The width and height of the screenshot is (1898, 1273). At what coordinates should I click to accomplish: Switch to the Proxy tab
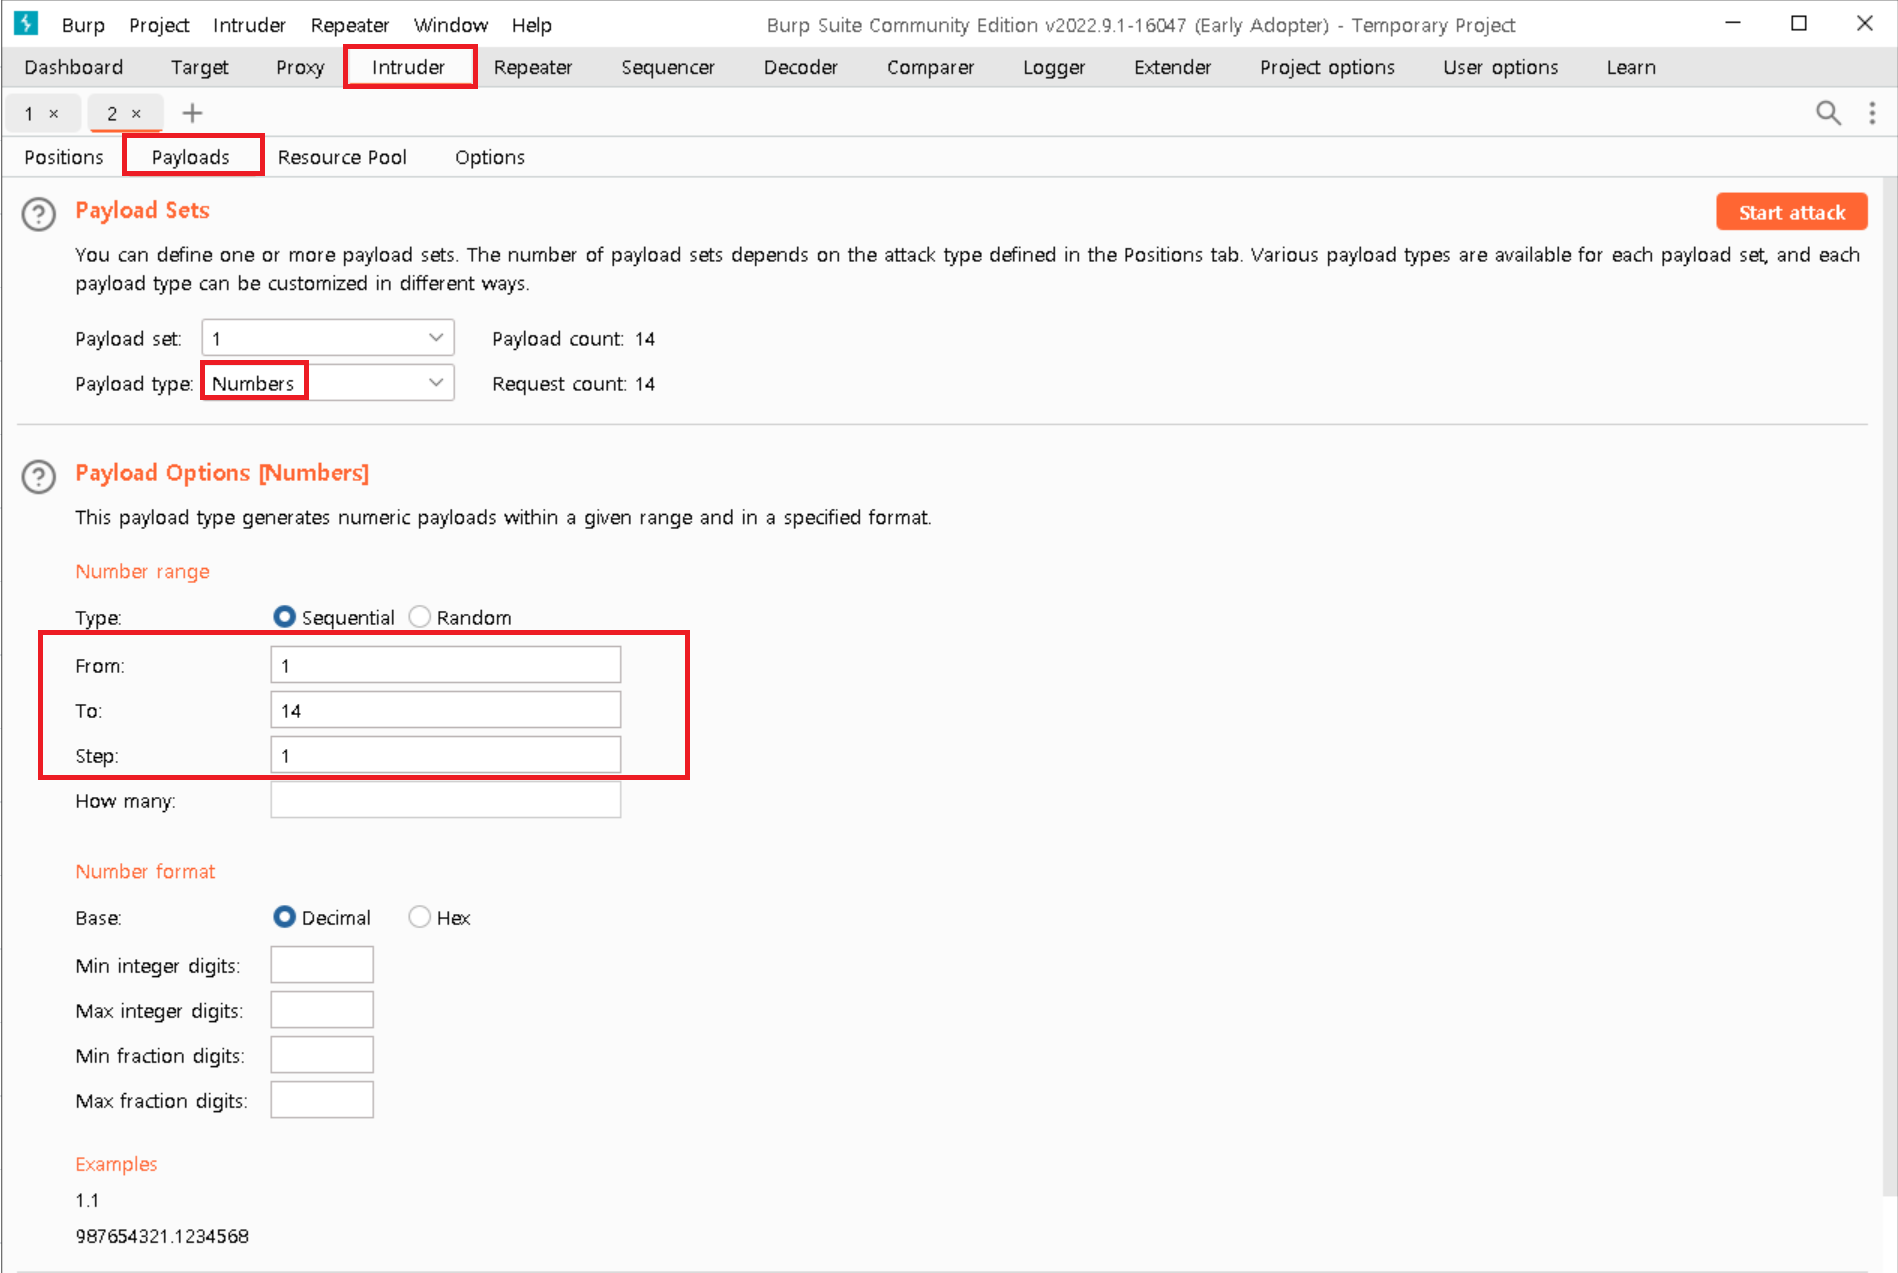tap(300, 67)
